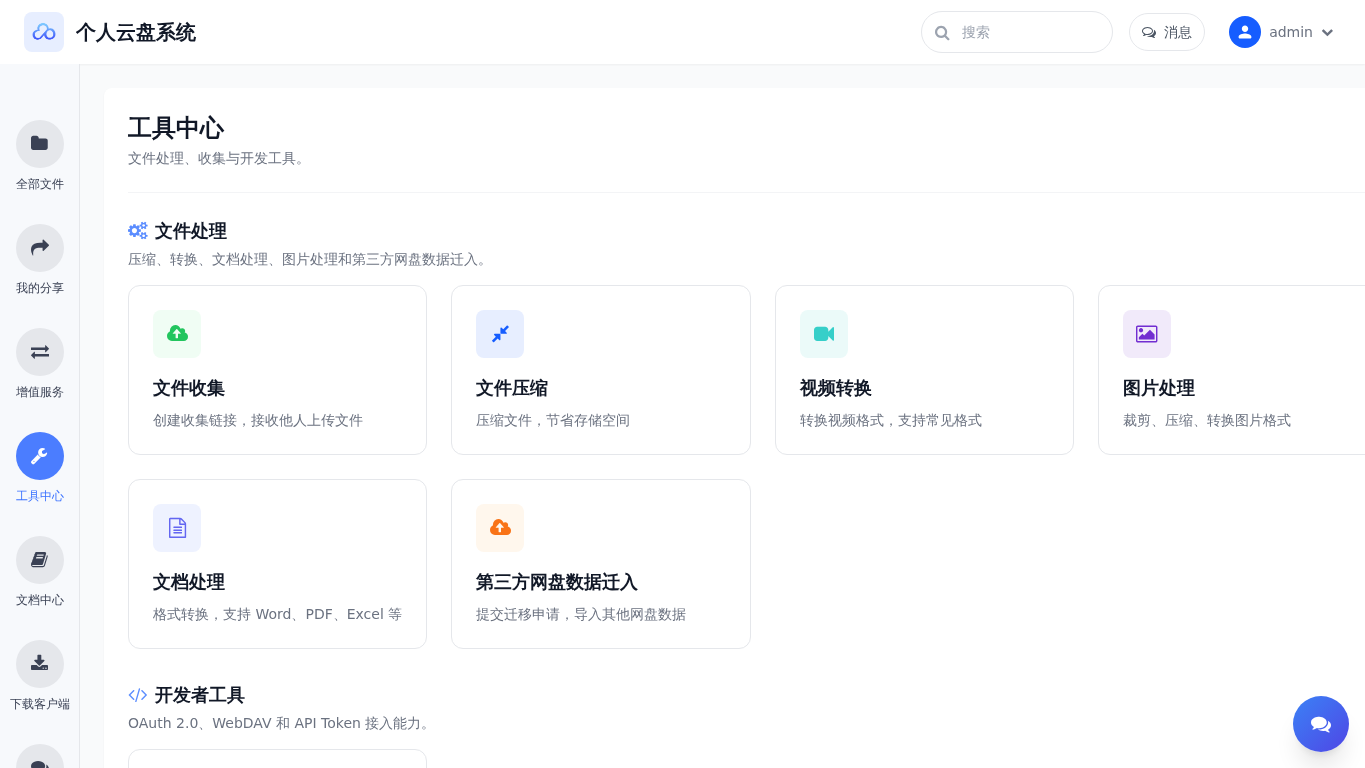
Task: Open 全部文件 folder icon in sidebar
Action: pyautogui.click(x=40, y=144)
